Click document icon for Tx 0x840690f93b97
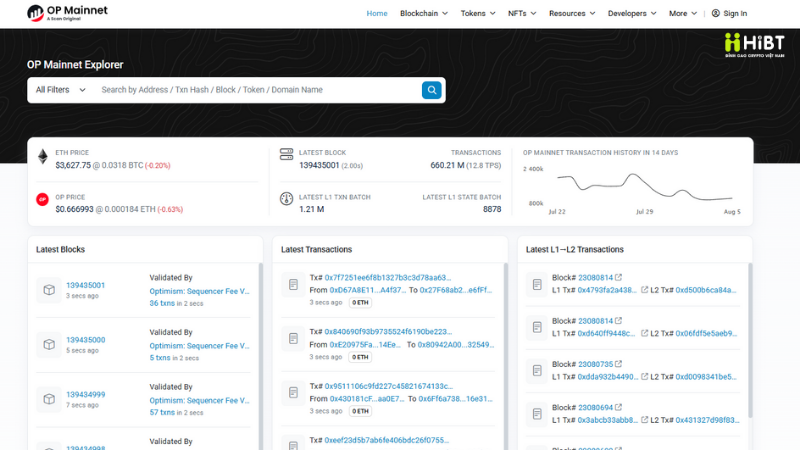The image size is (800, 450). [x=293, y=338]
